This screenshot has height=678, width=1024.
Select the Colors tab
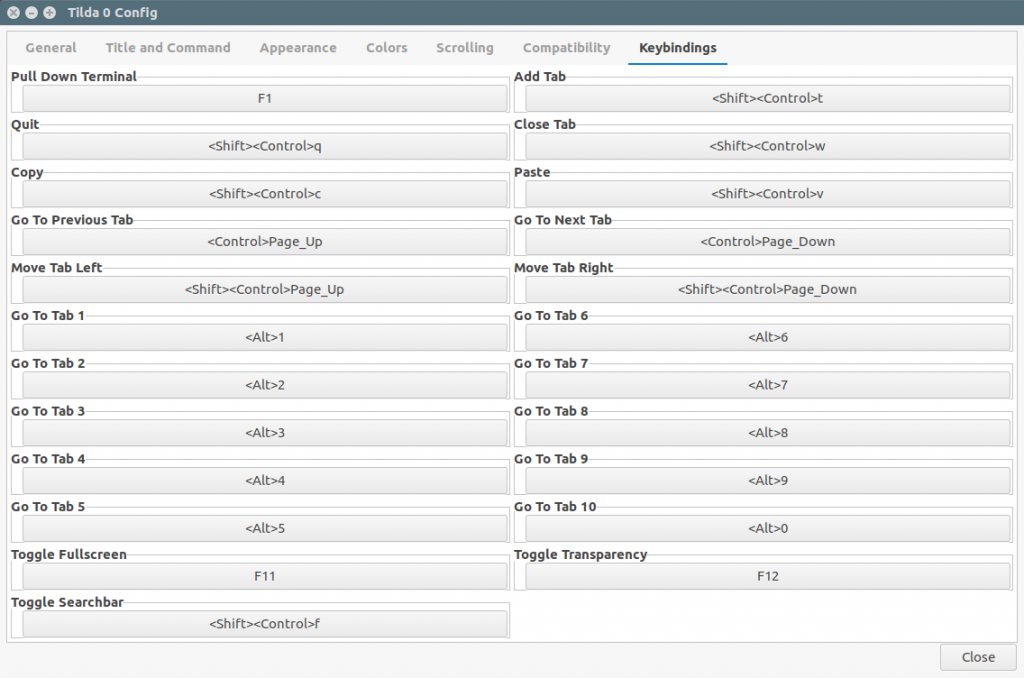(386, 48)
